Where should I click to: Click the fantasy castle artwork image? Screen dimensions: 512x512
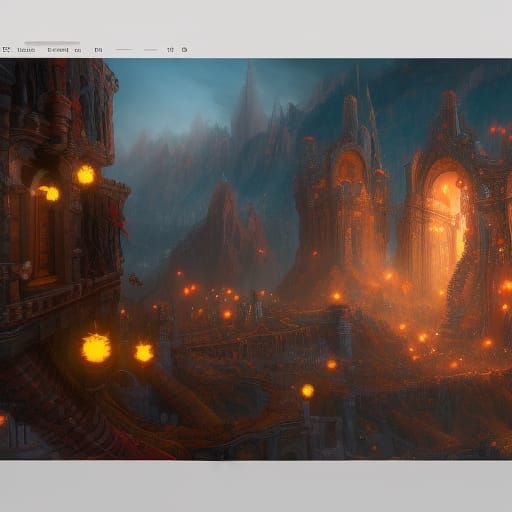256,259
